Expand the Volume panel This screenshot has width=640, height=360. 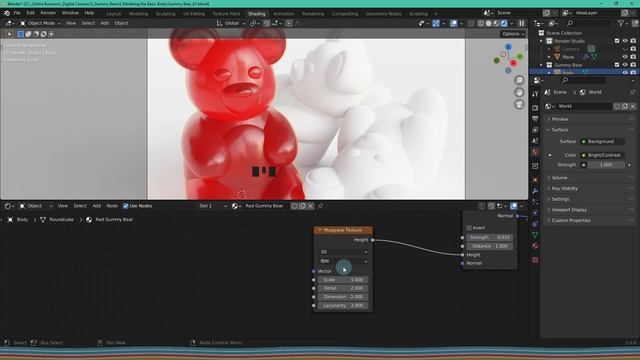click(x=559, y=178)
